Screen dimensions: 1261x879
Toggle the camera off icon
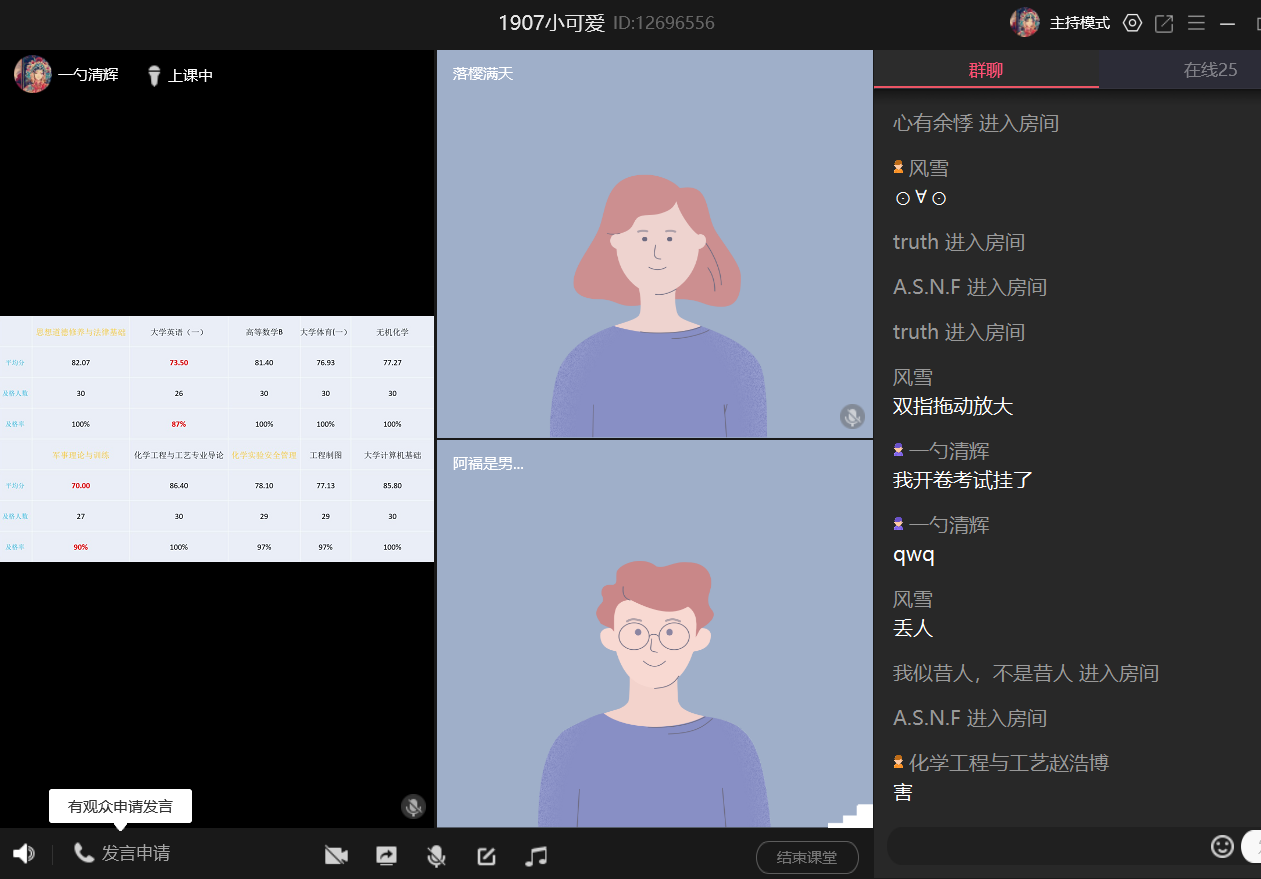click(336, 856)
